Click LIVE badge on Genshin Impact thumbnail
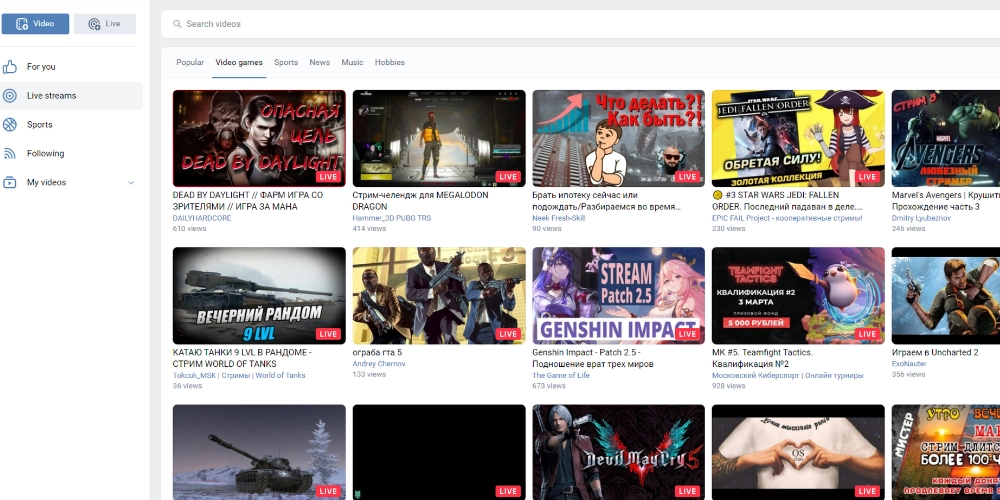Screen dimensions: 1000x500 coord(687,334)
